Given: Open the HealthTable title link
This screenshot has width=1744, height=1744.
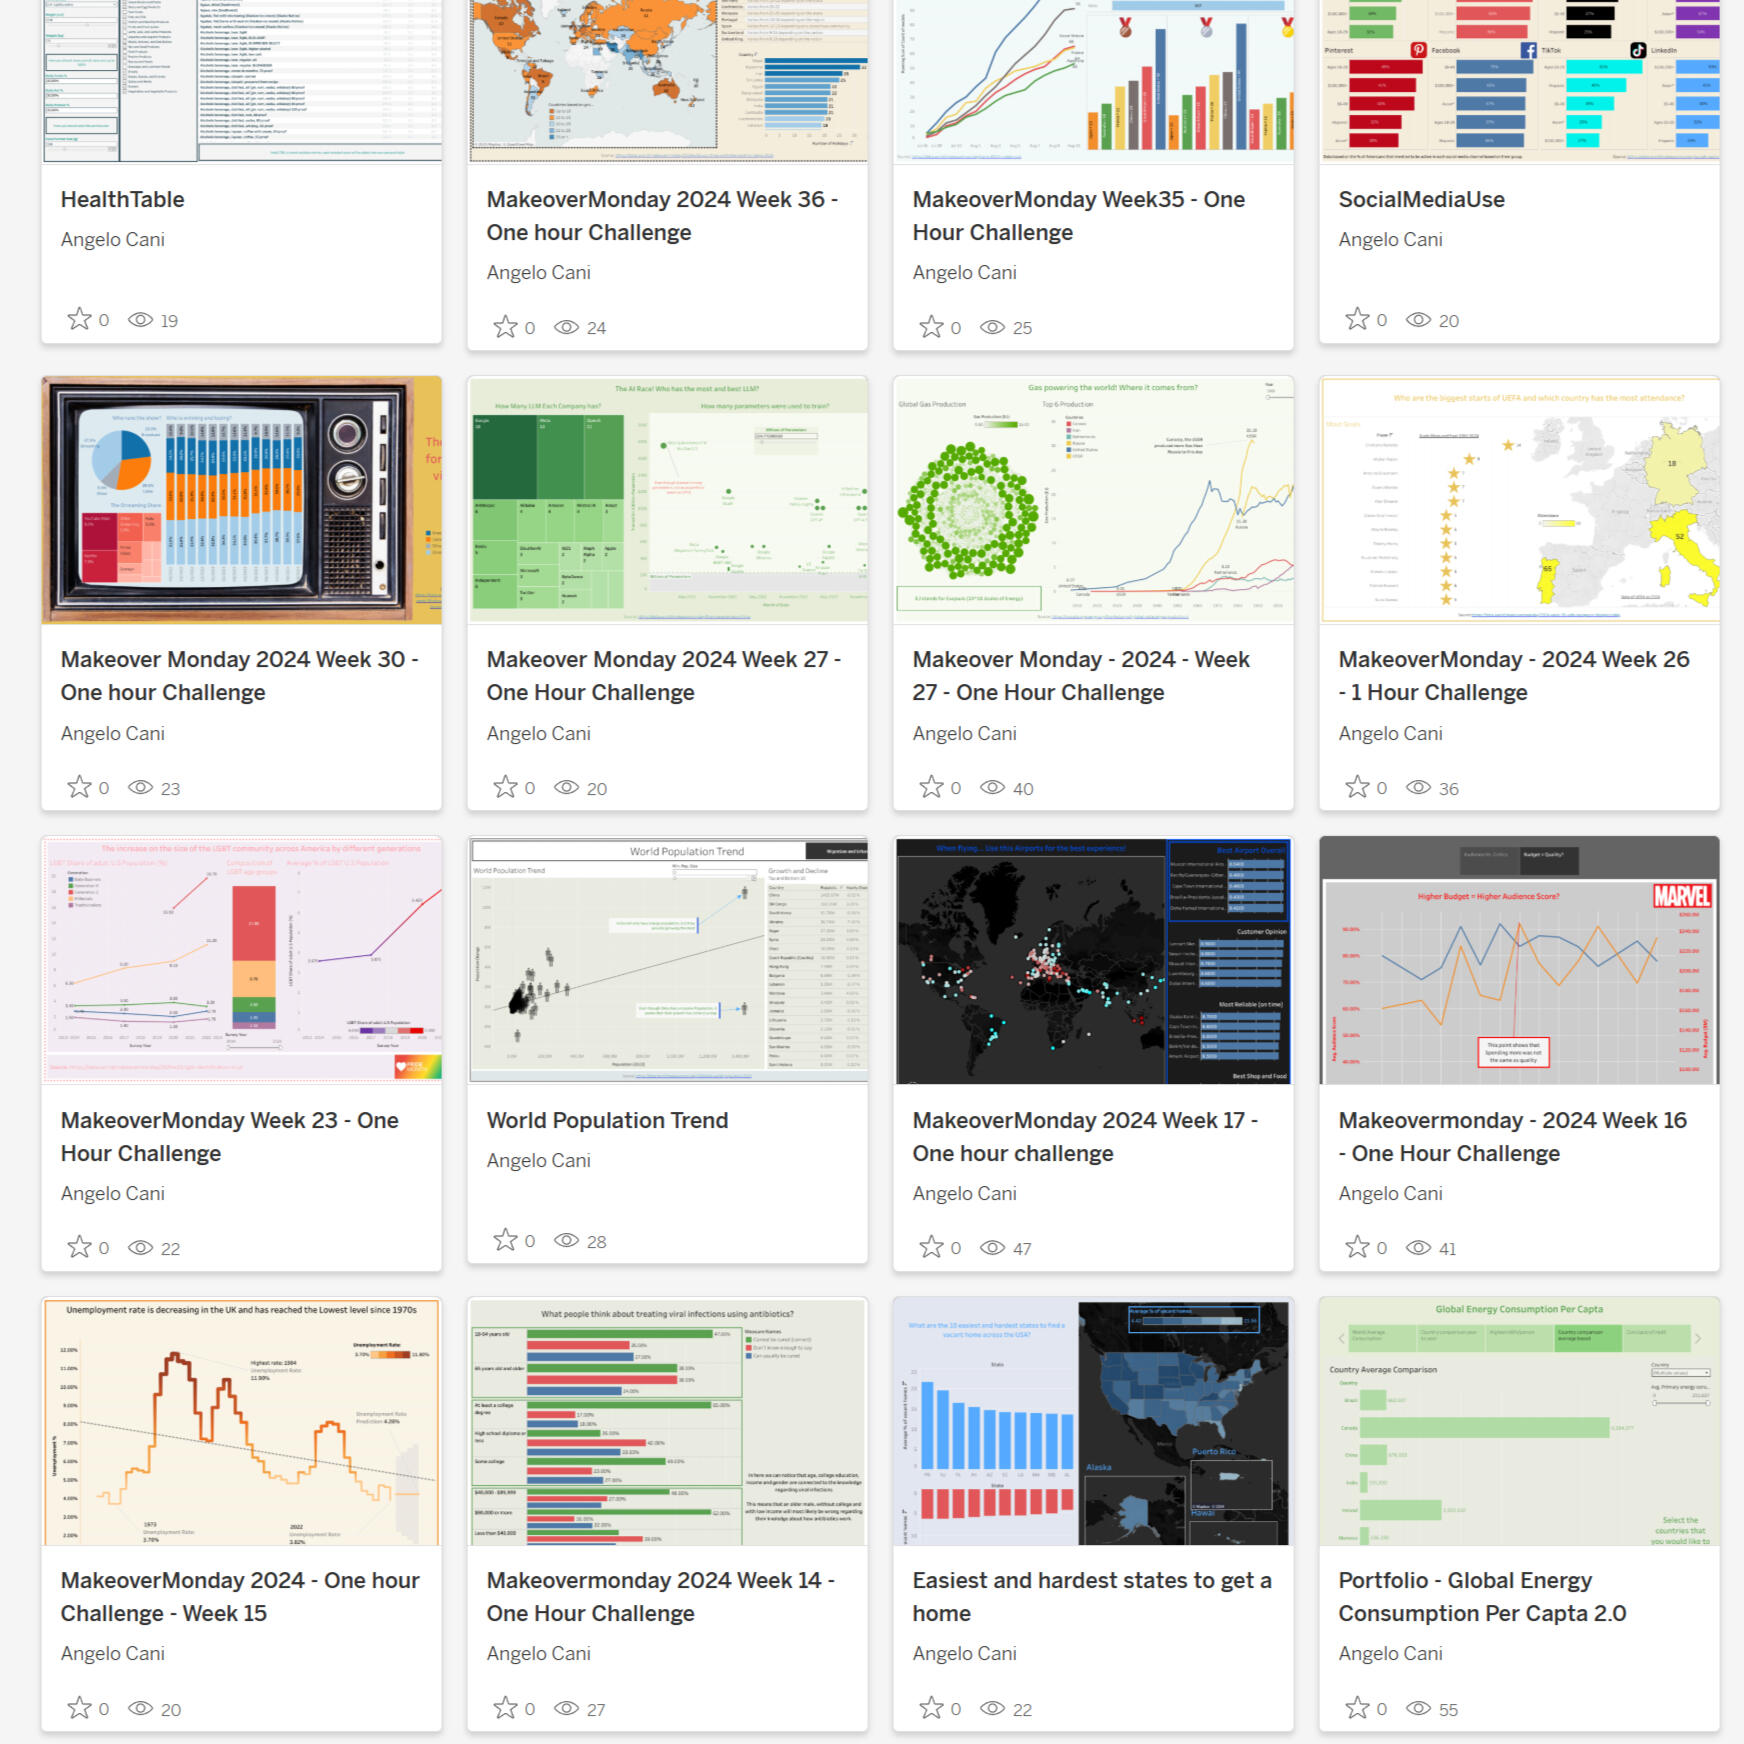Looking at the screenshot, I should (x=122, y=200).
